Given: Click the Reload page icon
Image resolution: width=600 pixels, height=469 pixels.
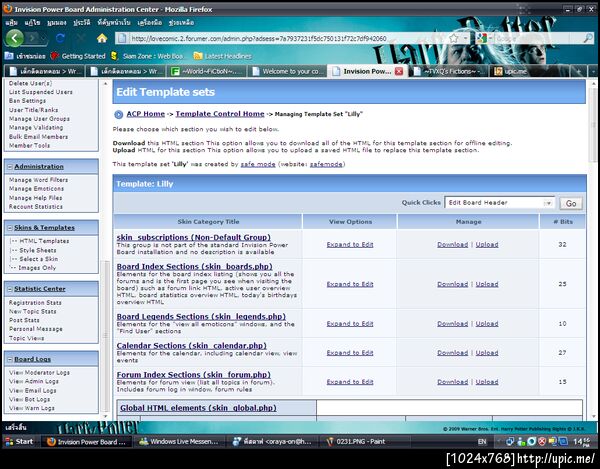Looking at the screenshot, I should click(60, 38).
